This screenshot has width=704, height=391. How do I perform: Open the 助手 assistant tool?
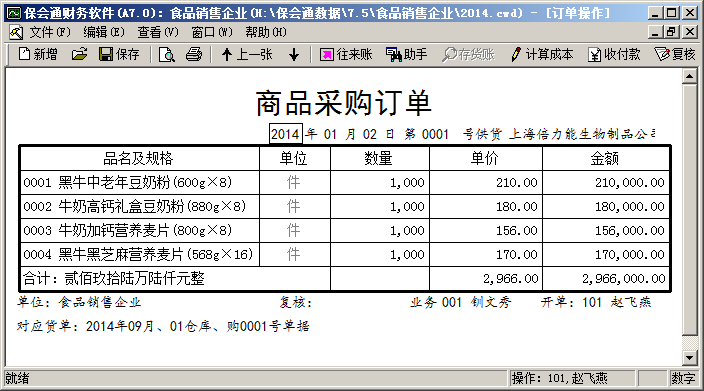click(406, 54)
